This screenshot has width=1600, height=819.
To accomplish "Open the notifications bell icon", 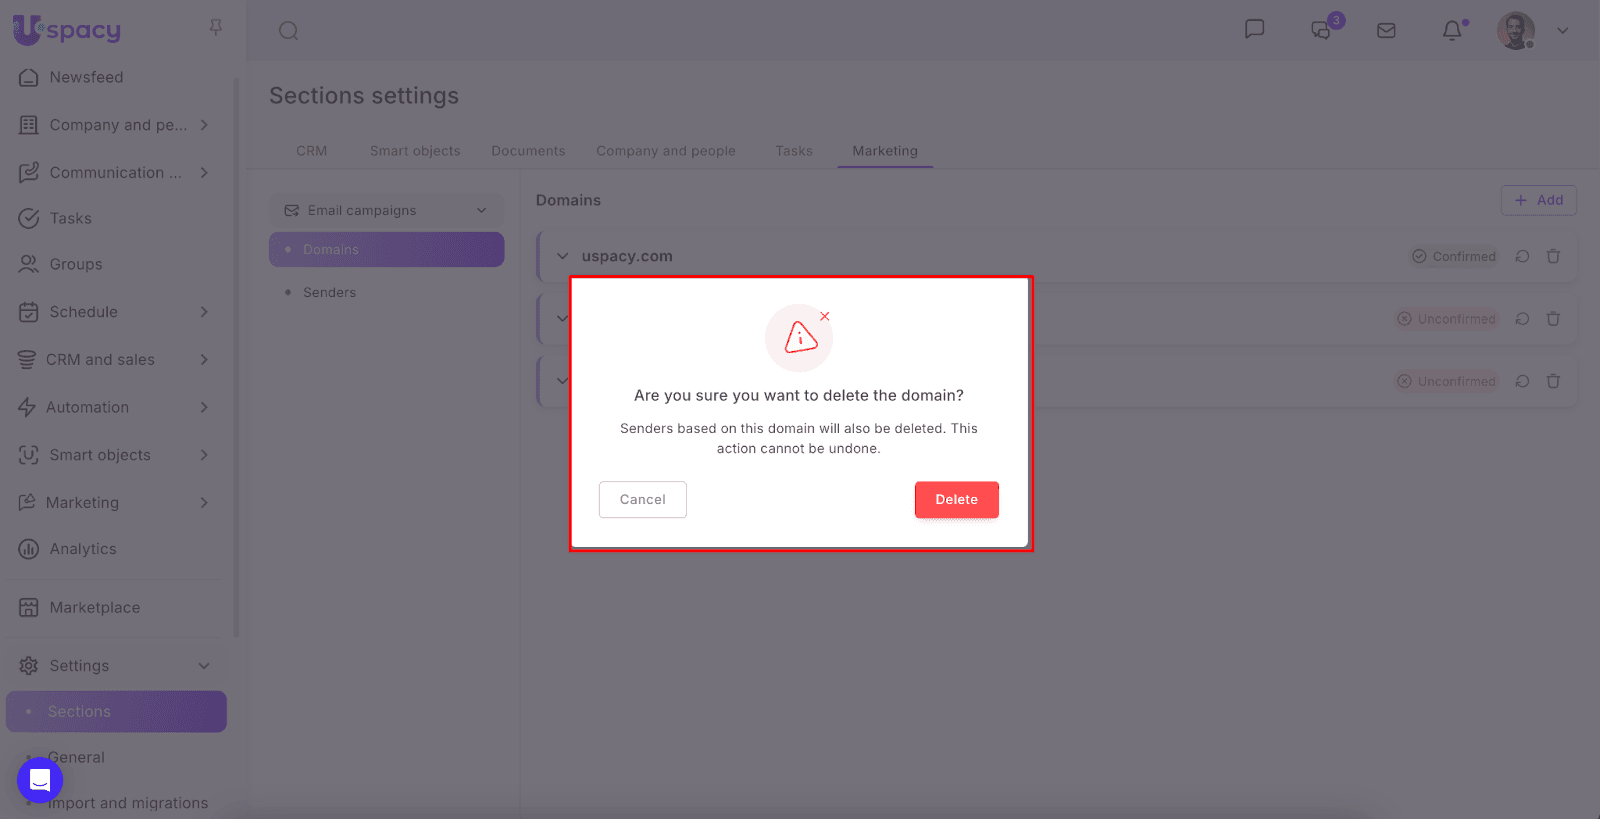I will click(1452, 31).
